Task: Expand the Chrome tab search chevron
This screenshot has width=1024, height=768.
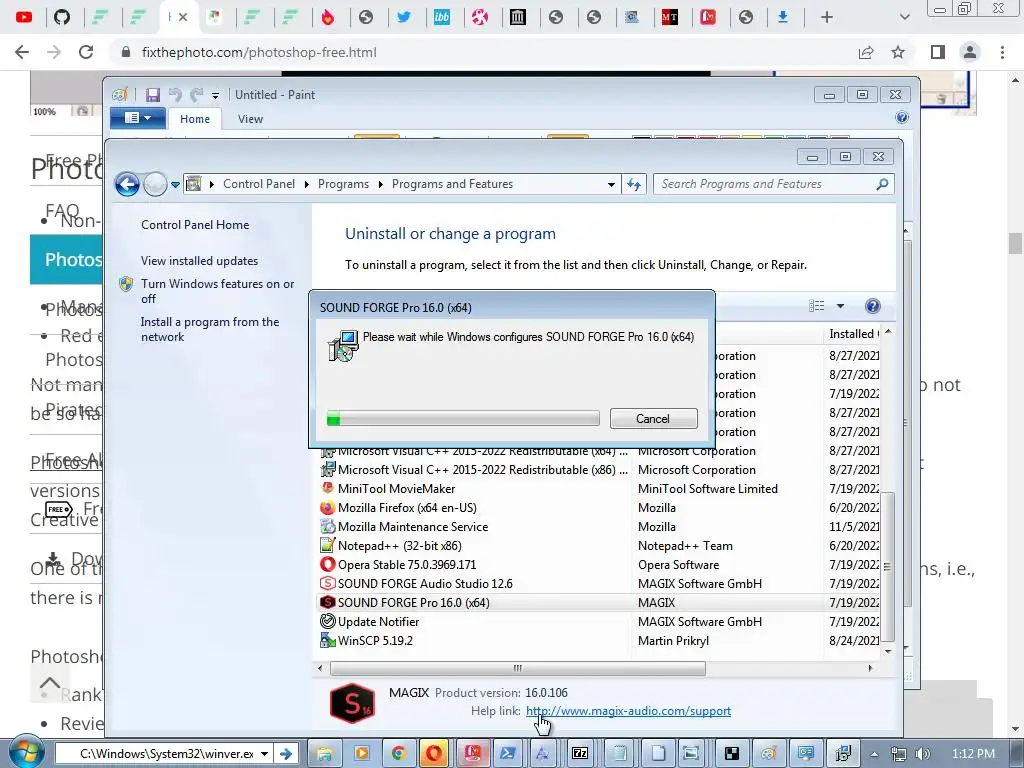Action: coord(904,17)
